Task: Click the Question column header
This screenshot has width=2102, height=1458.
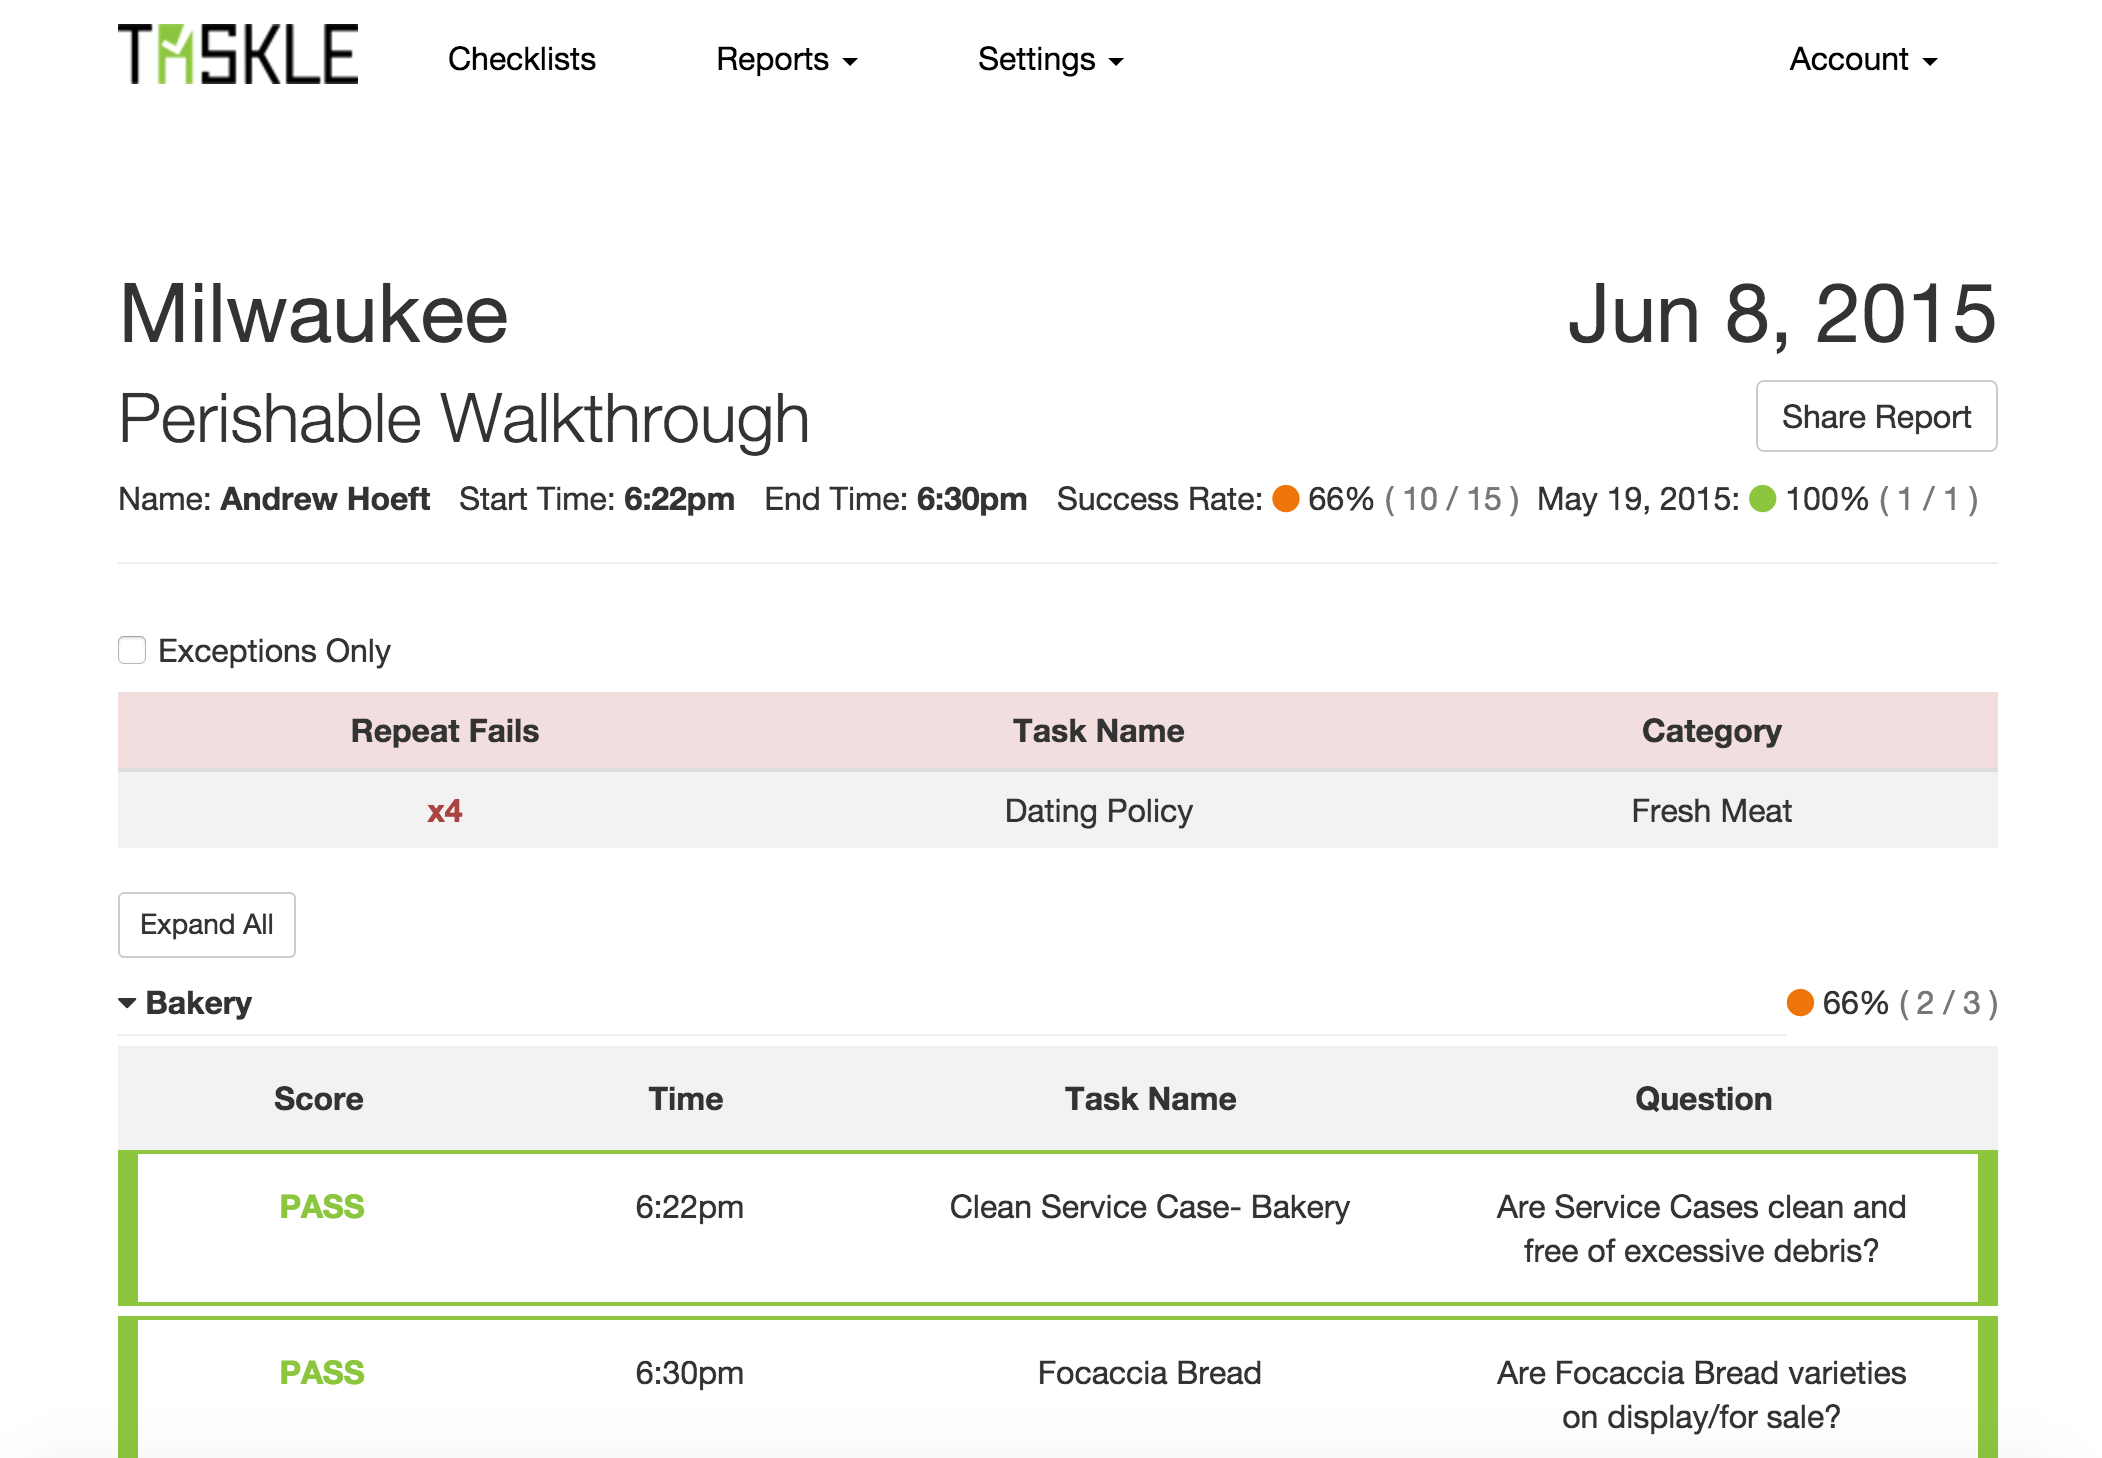Action: tap(1703, 1099)
